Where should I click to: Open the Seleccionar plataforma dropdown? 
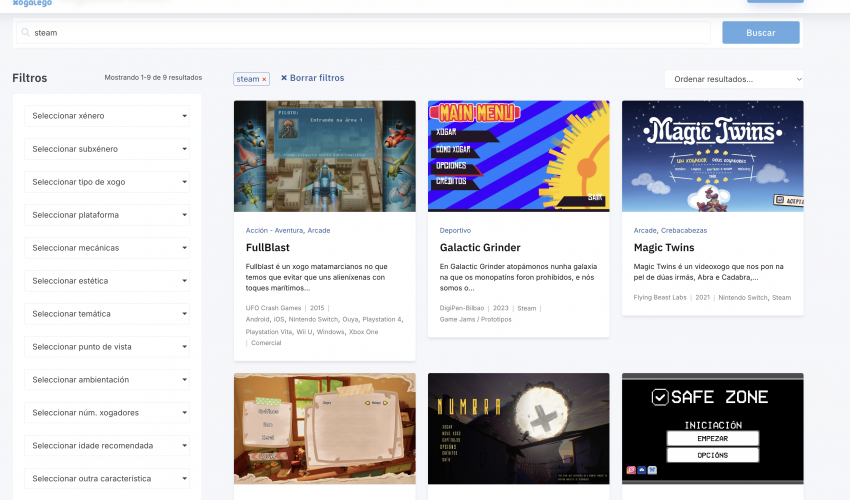coord(107,215)
